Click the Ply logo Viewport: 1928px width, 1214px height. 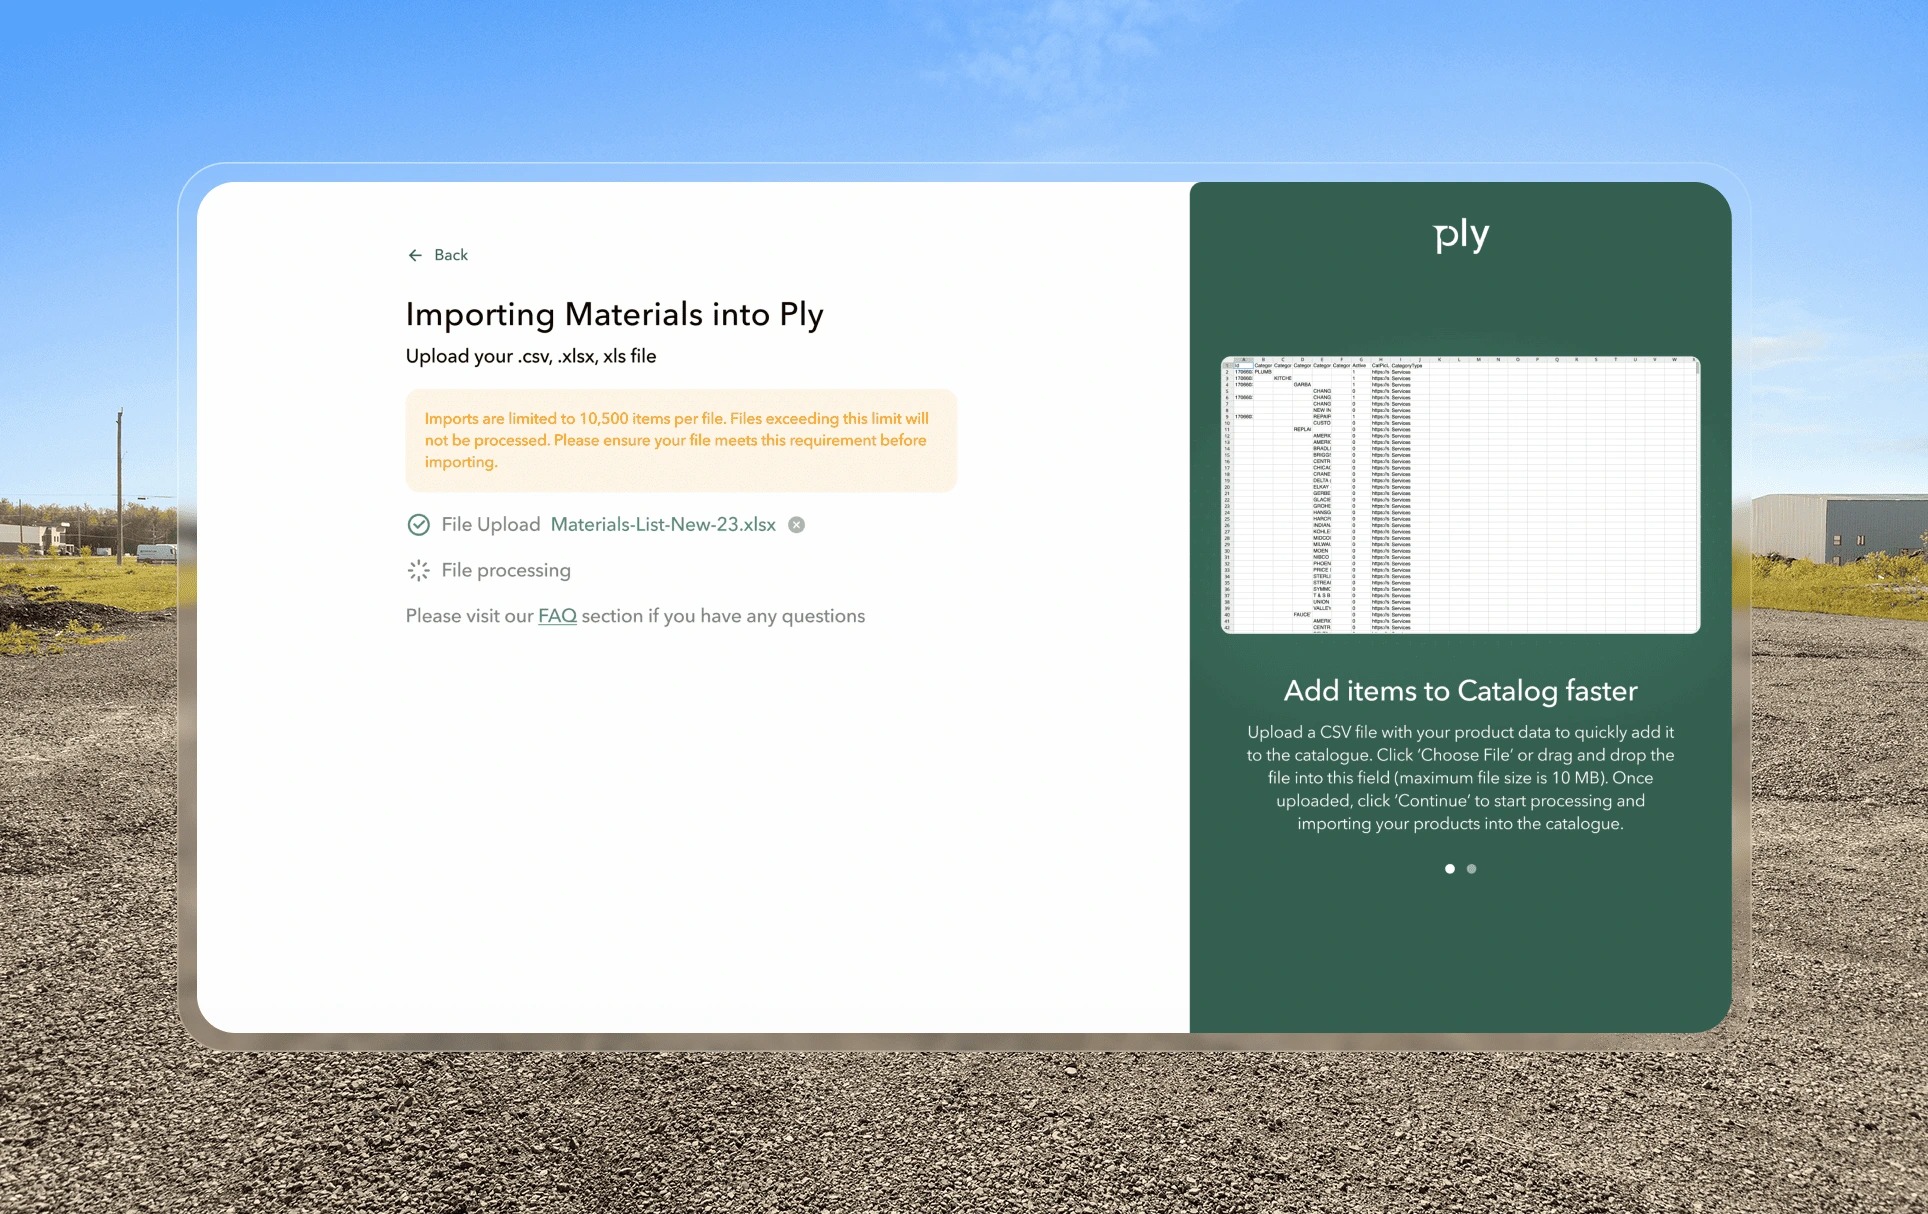pyautogui.click(x=1461, y=236)
